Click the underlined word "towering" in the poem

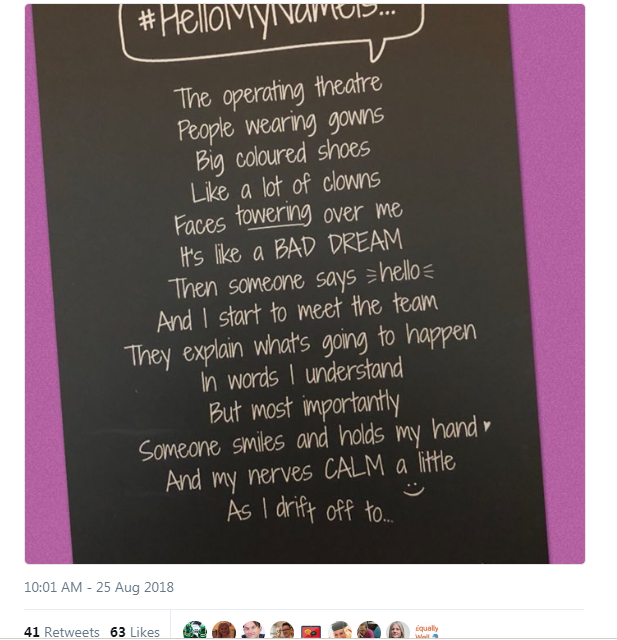click(273, 215)
